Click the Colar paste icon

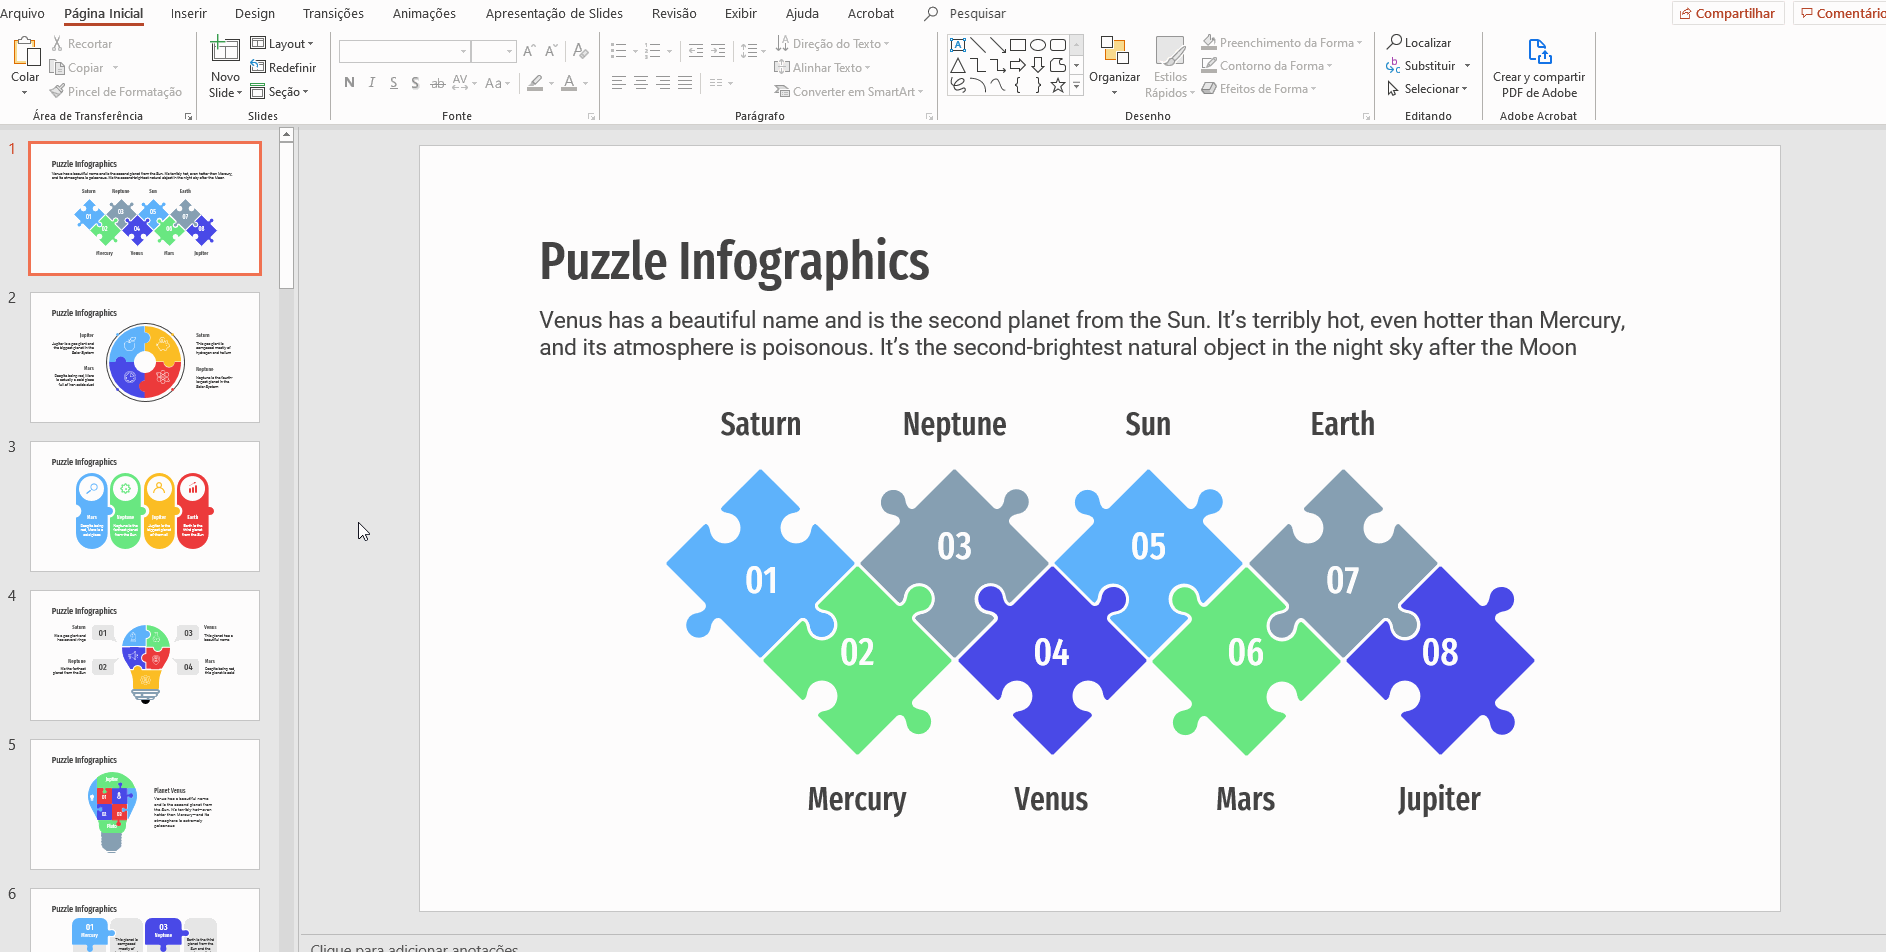pos(26,51)
